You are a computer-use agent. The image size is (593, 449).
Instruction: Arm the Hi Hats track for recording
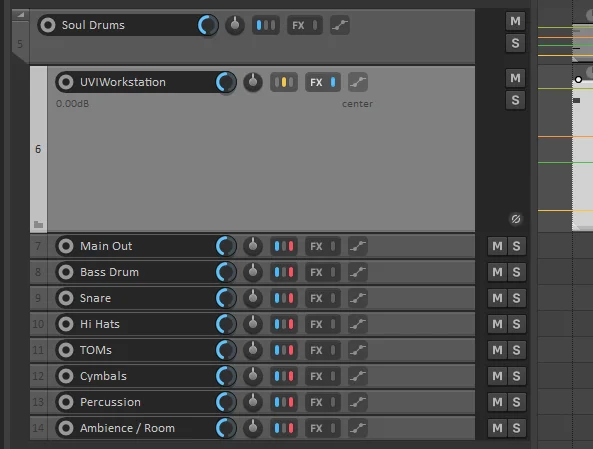(x=66, y=324)
